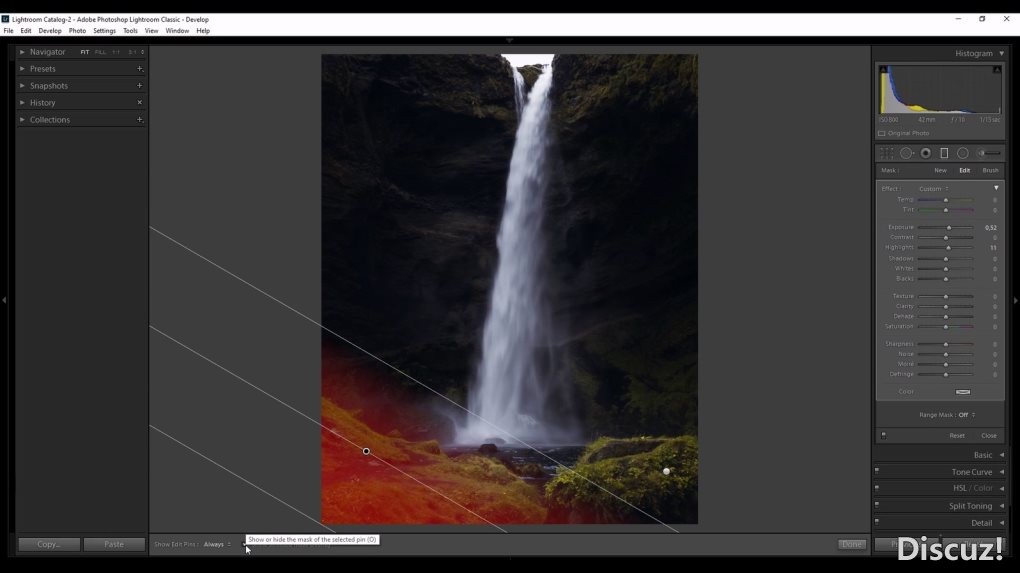
Task: Click the Lightroom app icon in title bar
Action: (5, 20)
